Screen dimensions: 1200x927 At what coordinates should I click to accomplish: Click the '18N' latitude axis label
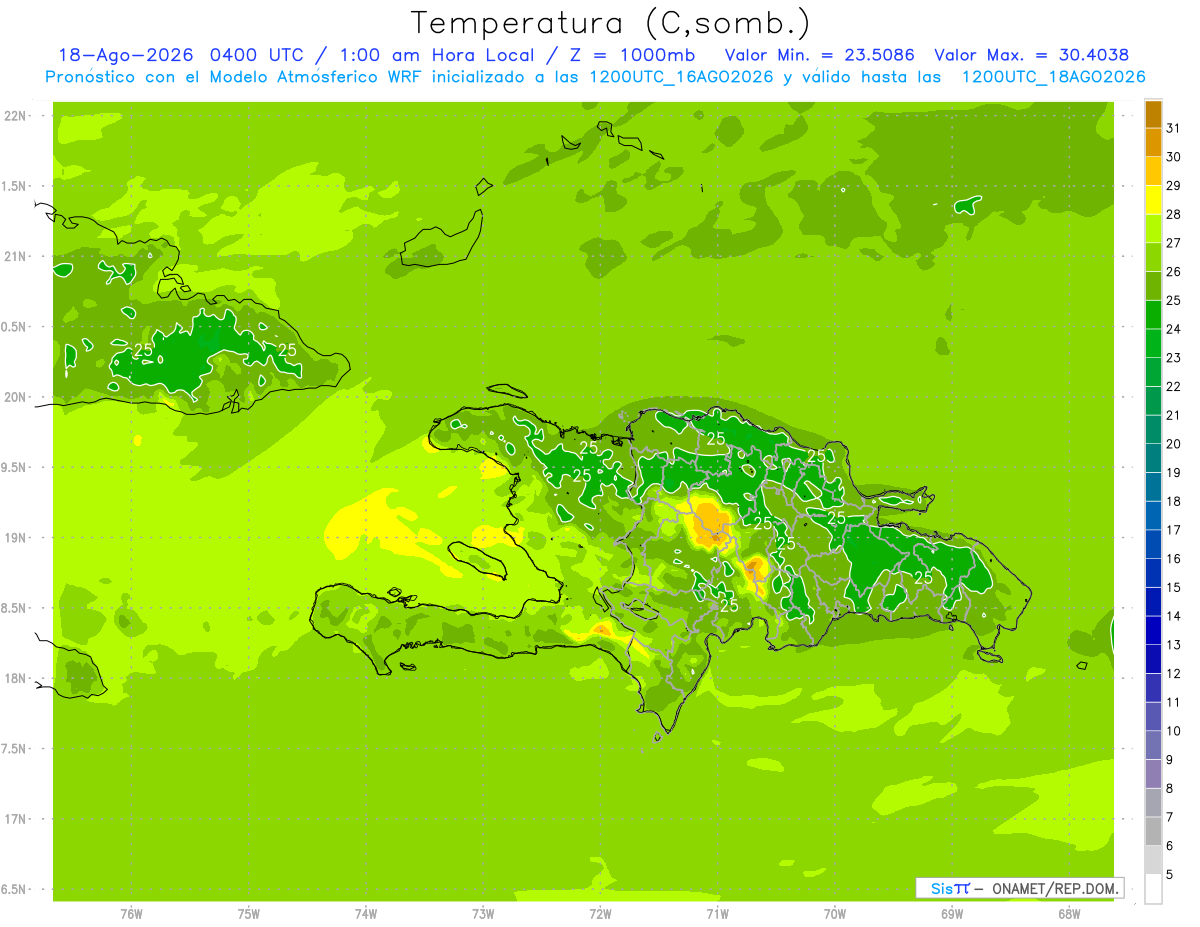tap(14, 678)
